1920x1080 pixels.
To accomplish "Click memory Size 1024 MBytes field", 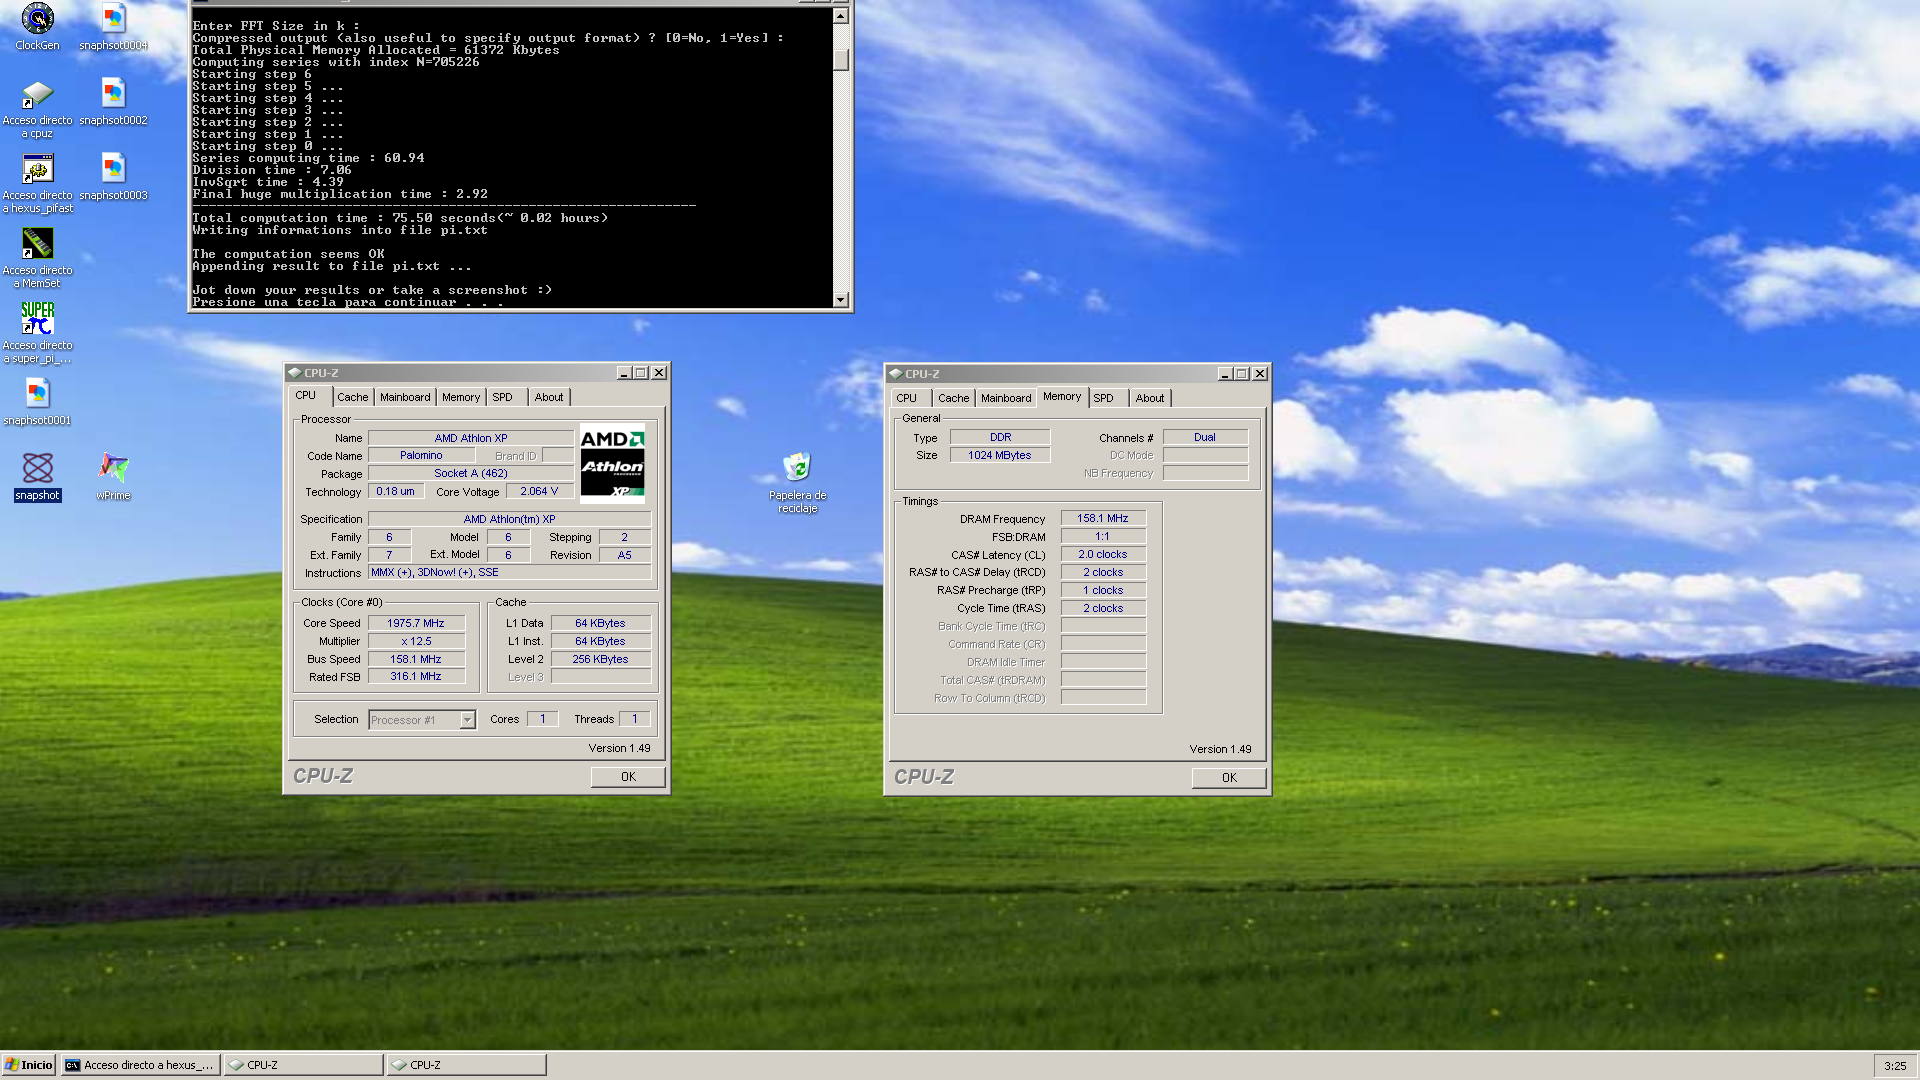I will coord(1000,455).
